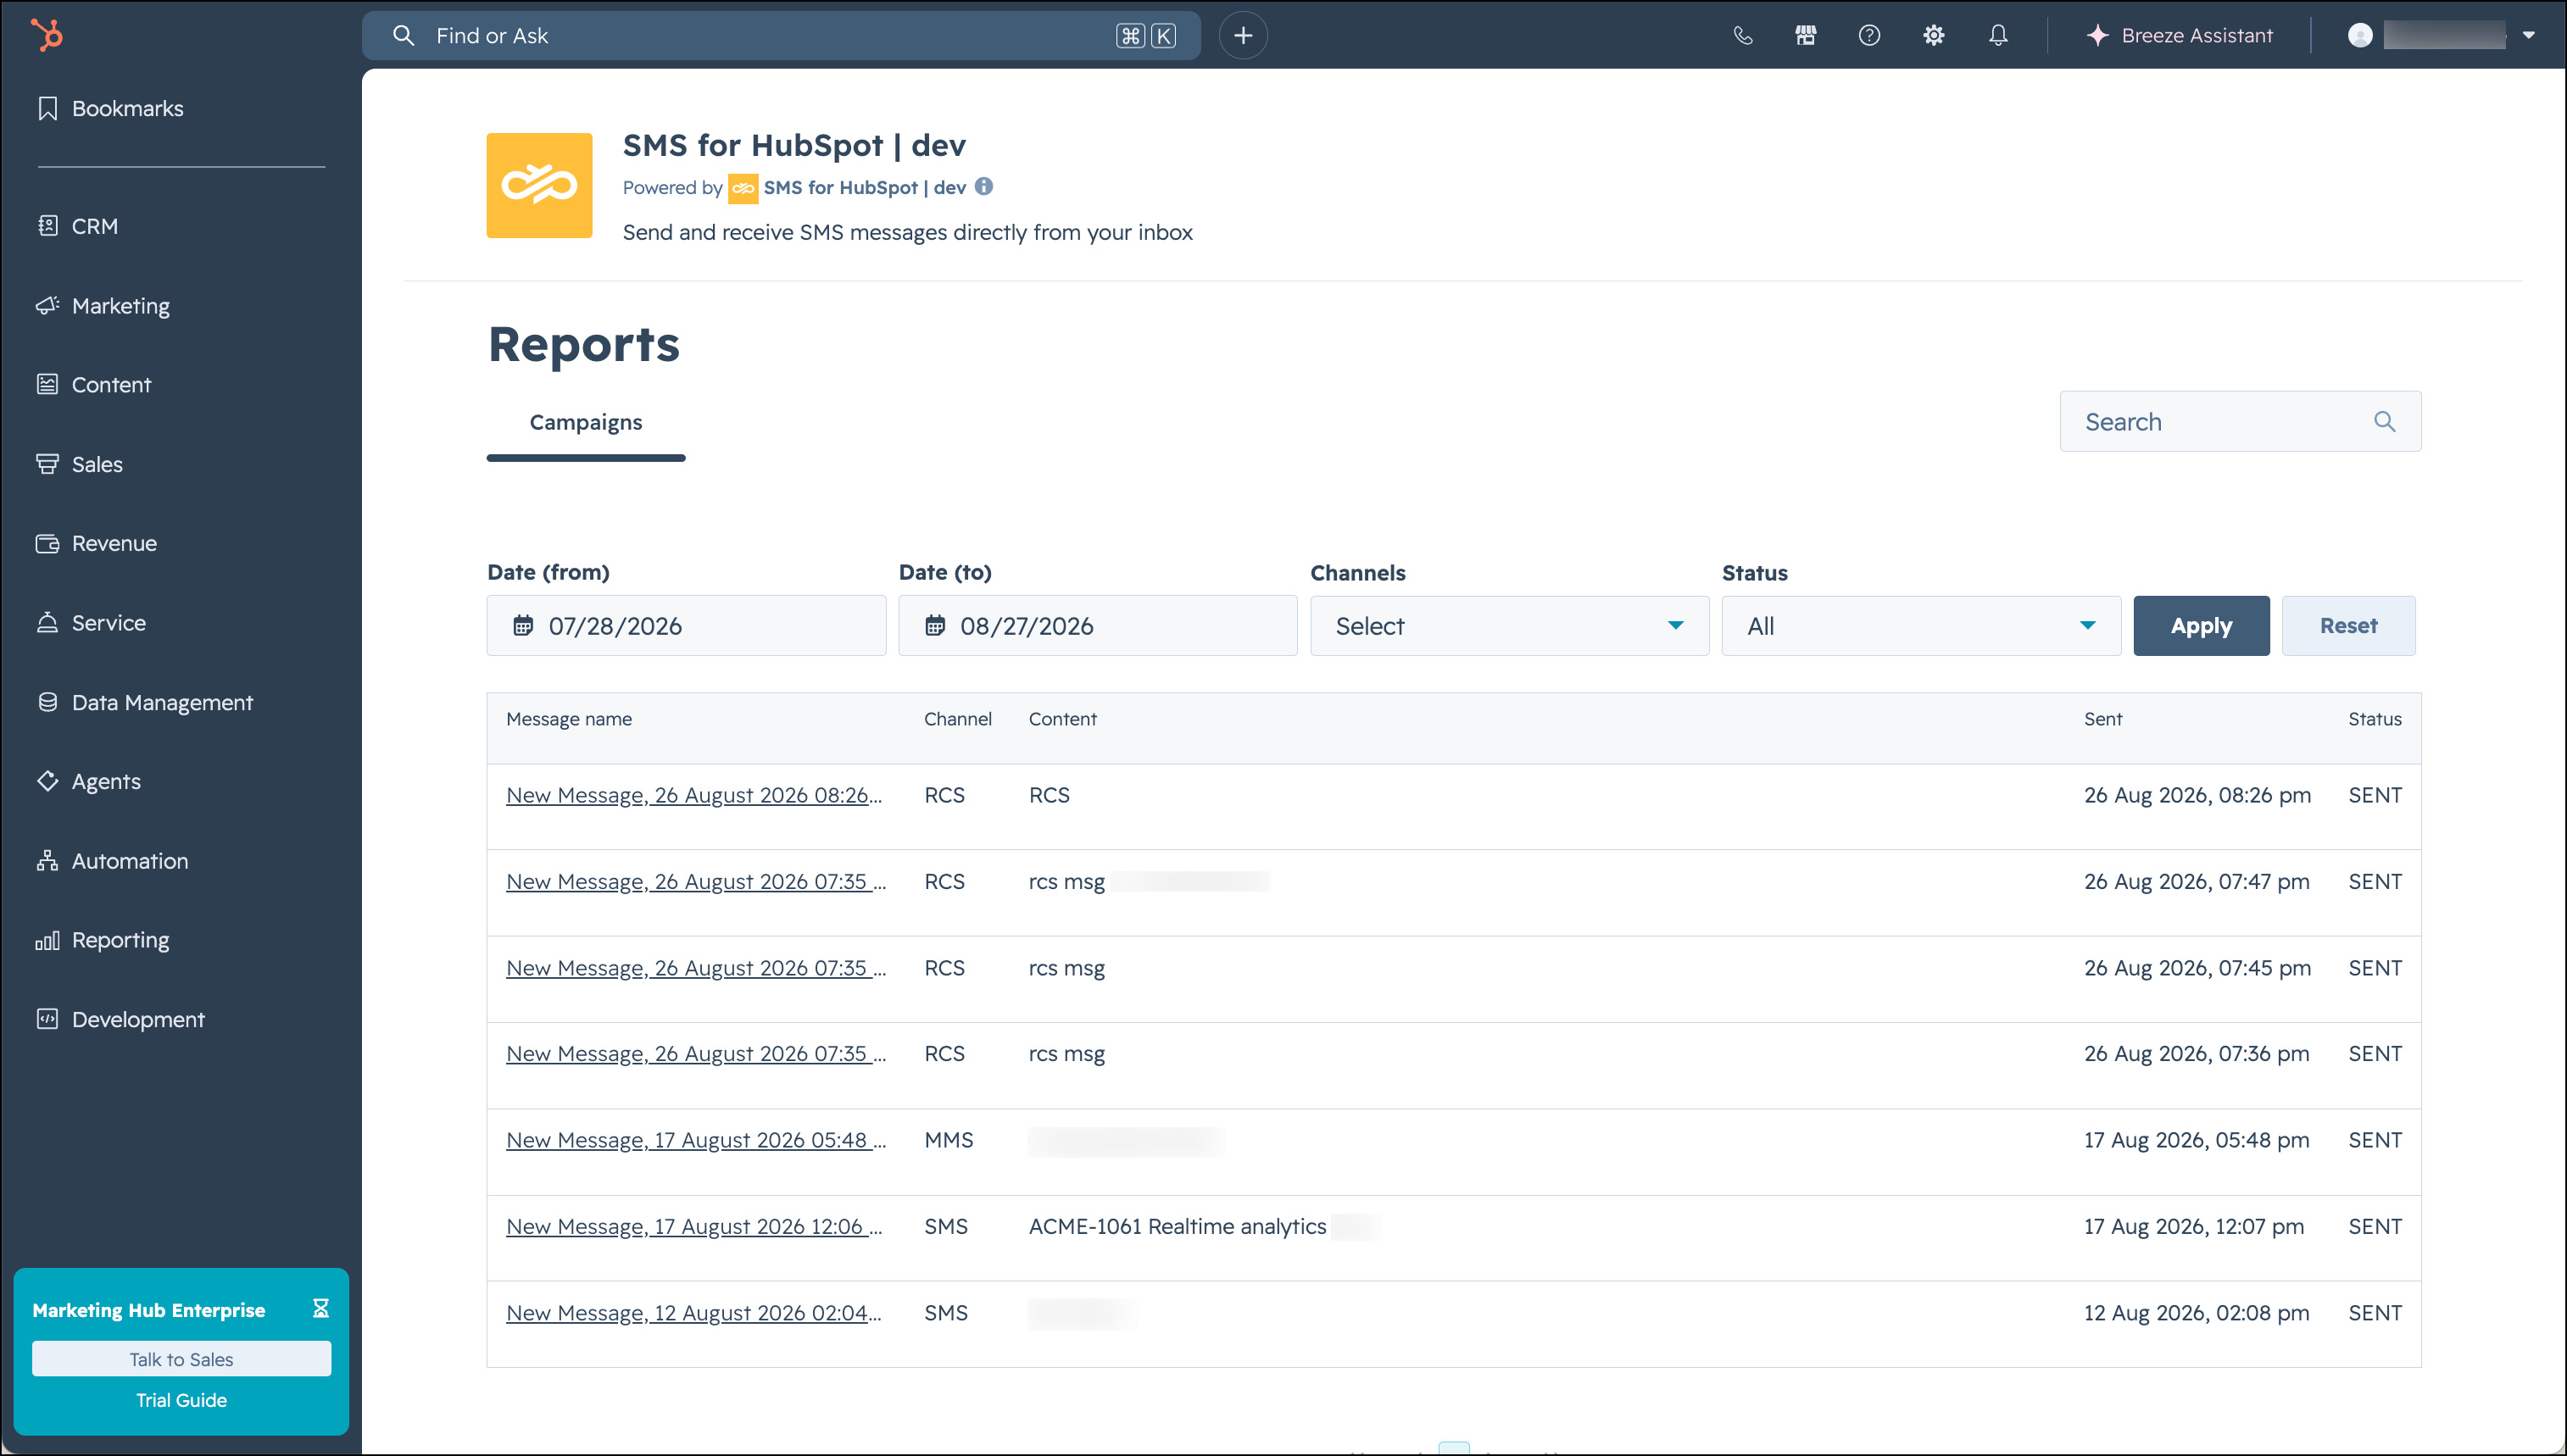
Task: Open the Date (to) date picker
Action: 1098,626
